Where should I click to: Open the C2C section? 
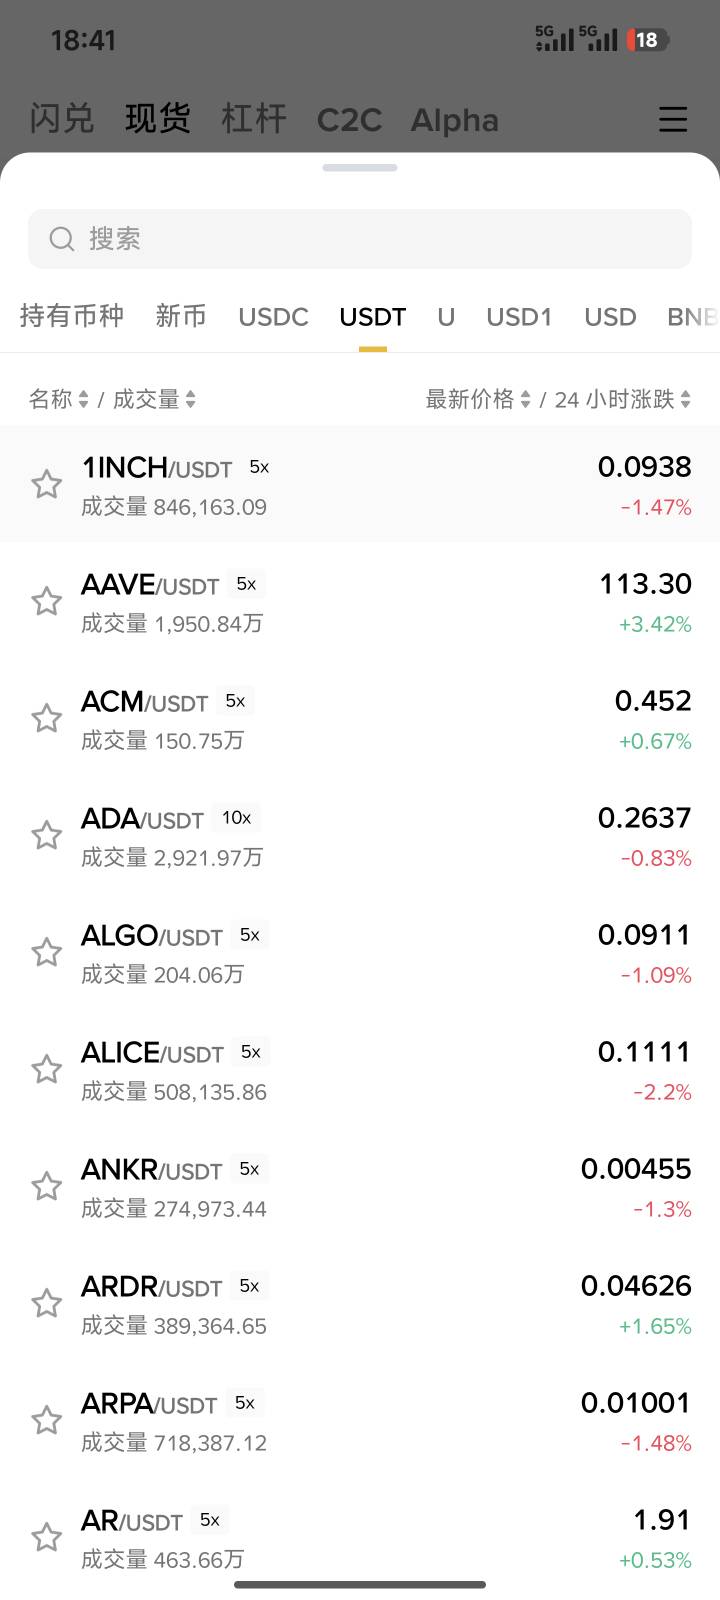coord(349,120)
